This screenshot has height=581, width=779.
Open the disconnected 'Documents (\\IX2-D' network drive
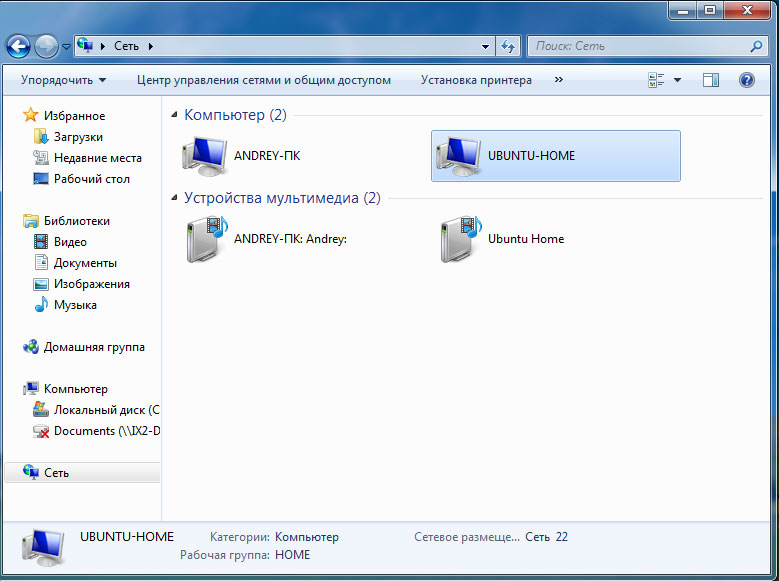[x=107, y=431]
